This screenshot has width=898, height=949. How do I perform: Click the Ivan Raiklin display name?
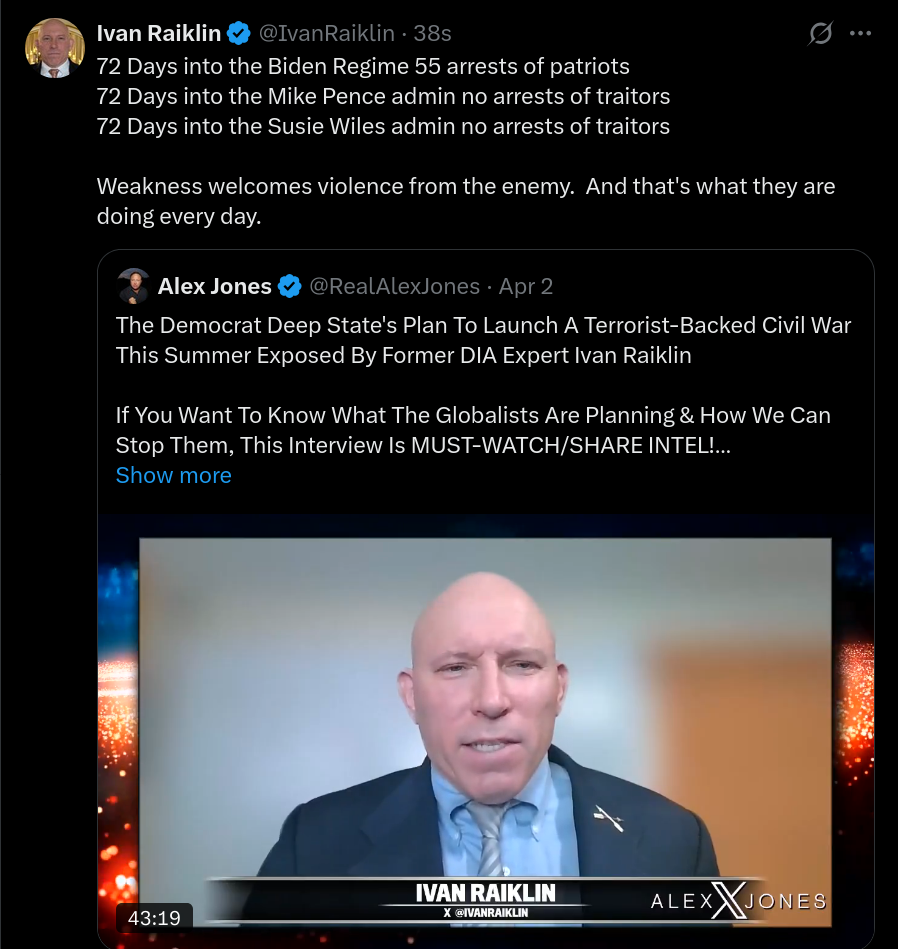159,33
